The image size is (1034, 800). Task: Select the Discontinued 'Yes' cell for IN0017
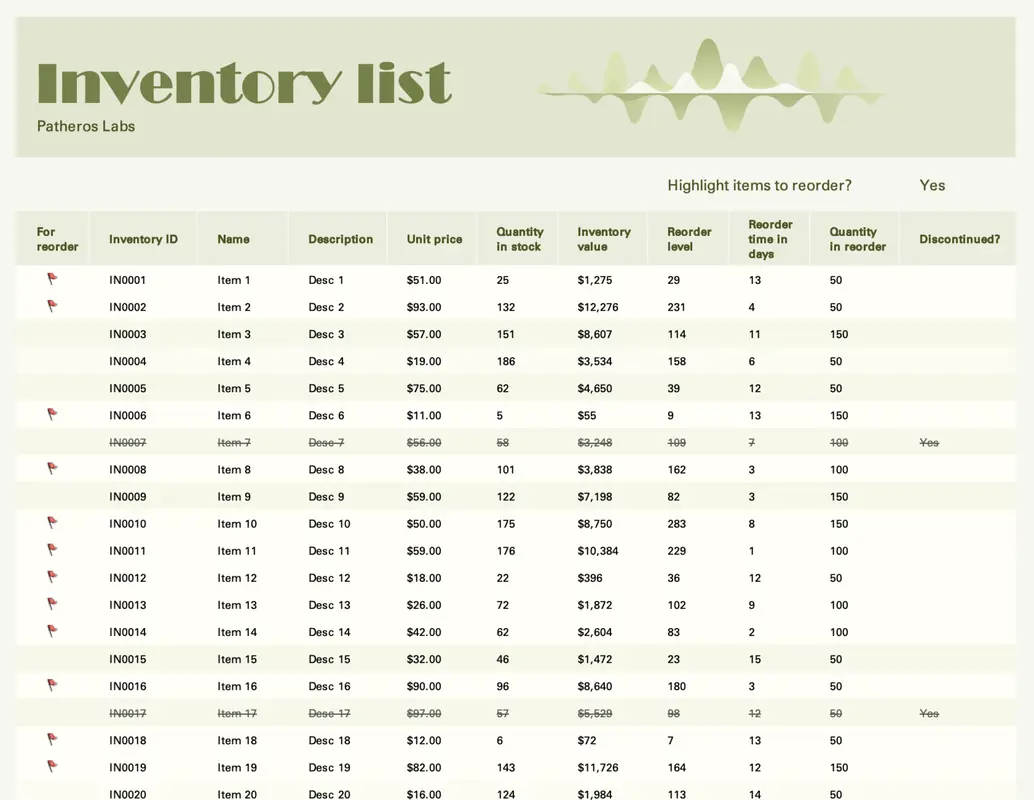coord(929,713)
